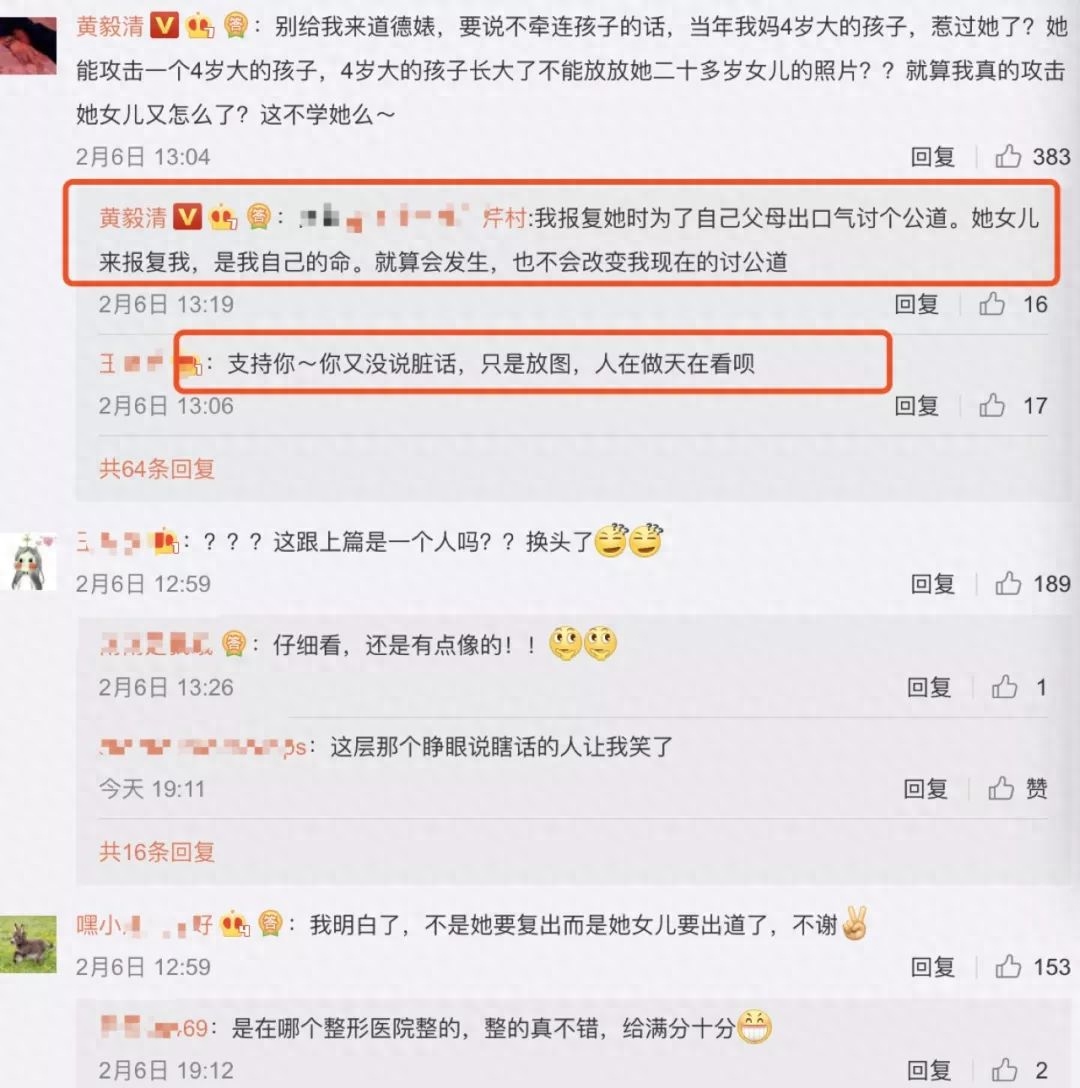This screenshot has width=1080, height=1088.
Task: Reply to the top comment posted at 13:04
Action: (x=932, y=157)
